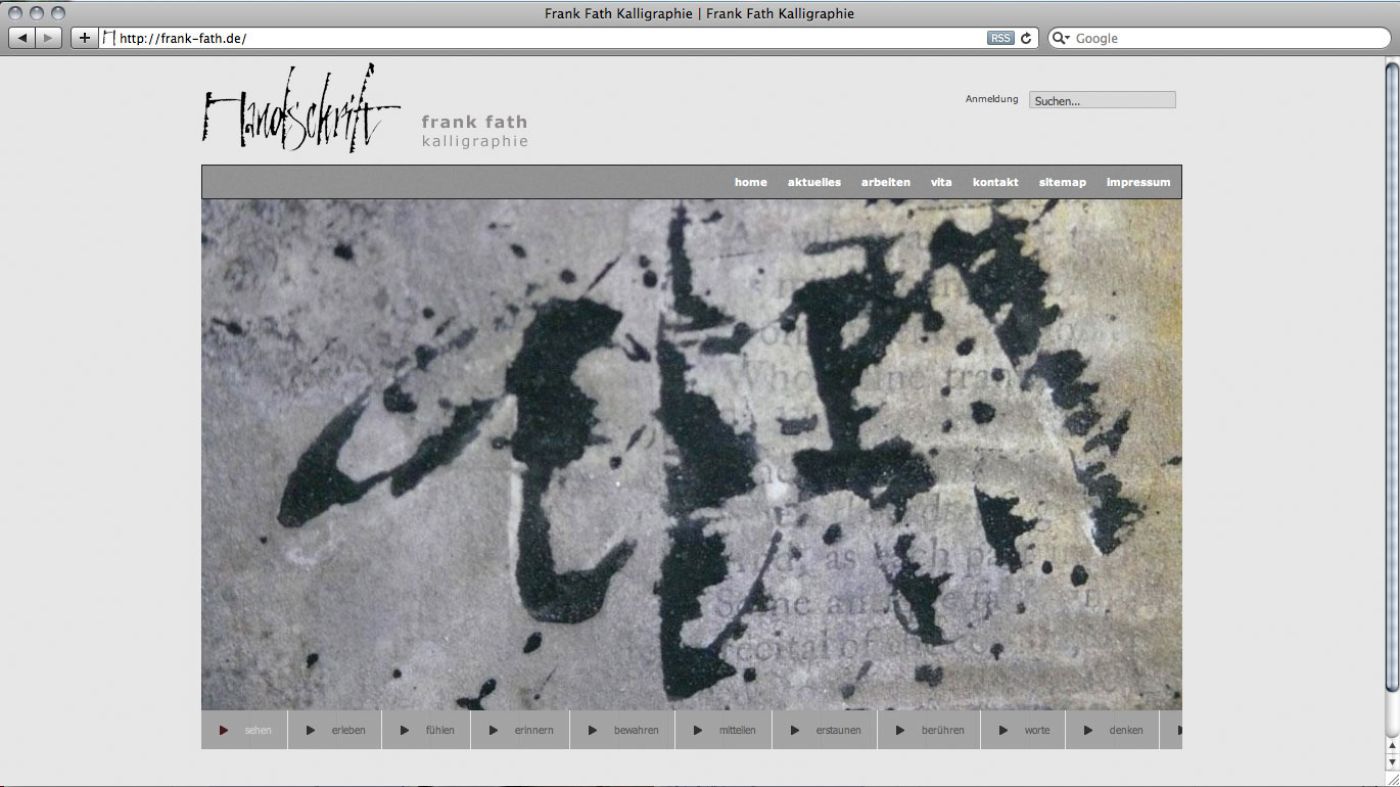Screen dimensions: 1400x787
Task: Click the large calligraphy artwork image
Action: point(691,454)
